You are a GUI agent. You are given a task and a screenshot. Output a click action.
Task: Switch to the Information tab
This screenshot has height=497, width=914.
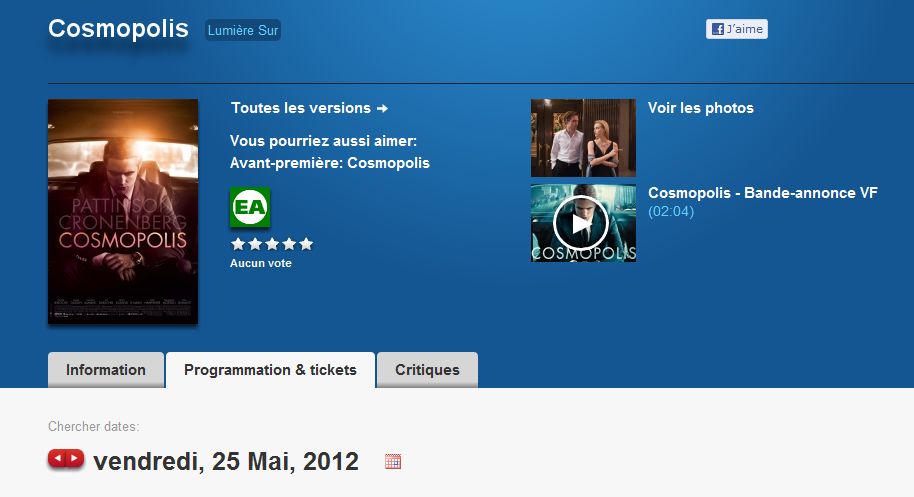click(x=106, y=370)
